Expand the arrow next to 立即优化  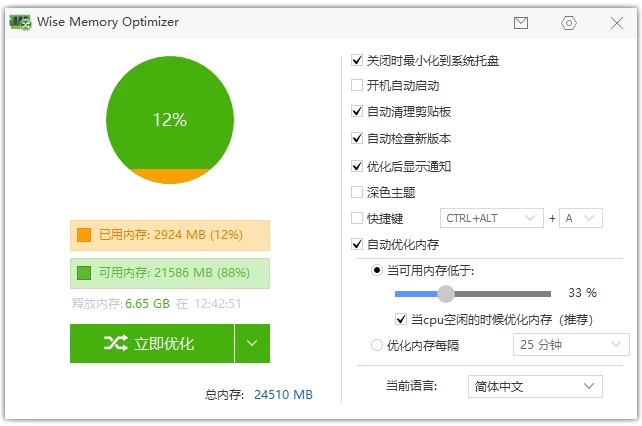(x=252, y=344)
